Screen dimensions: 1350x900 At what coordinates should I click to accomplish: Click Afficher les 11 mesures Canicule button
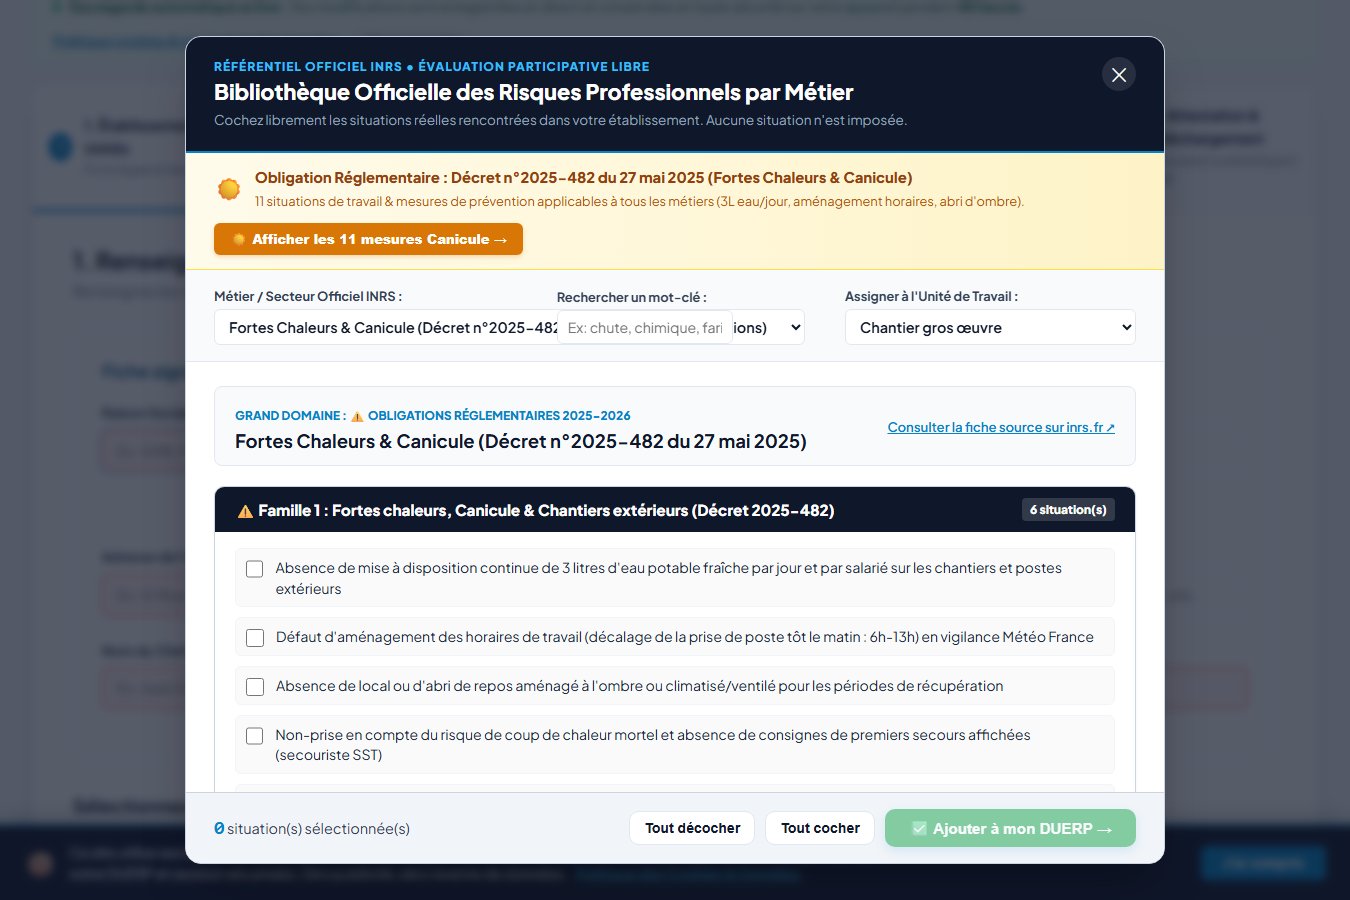coord(368,239)
